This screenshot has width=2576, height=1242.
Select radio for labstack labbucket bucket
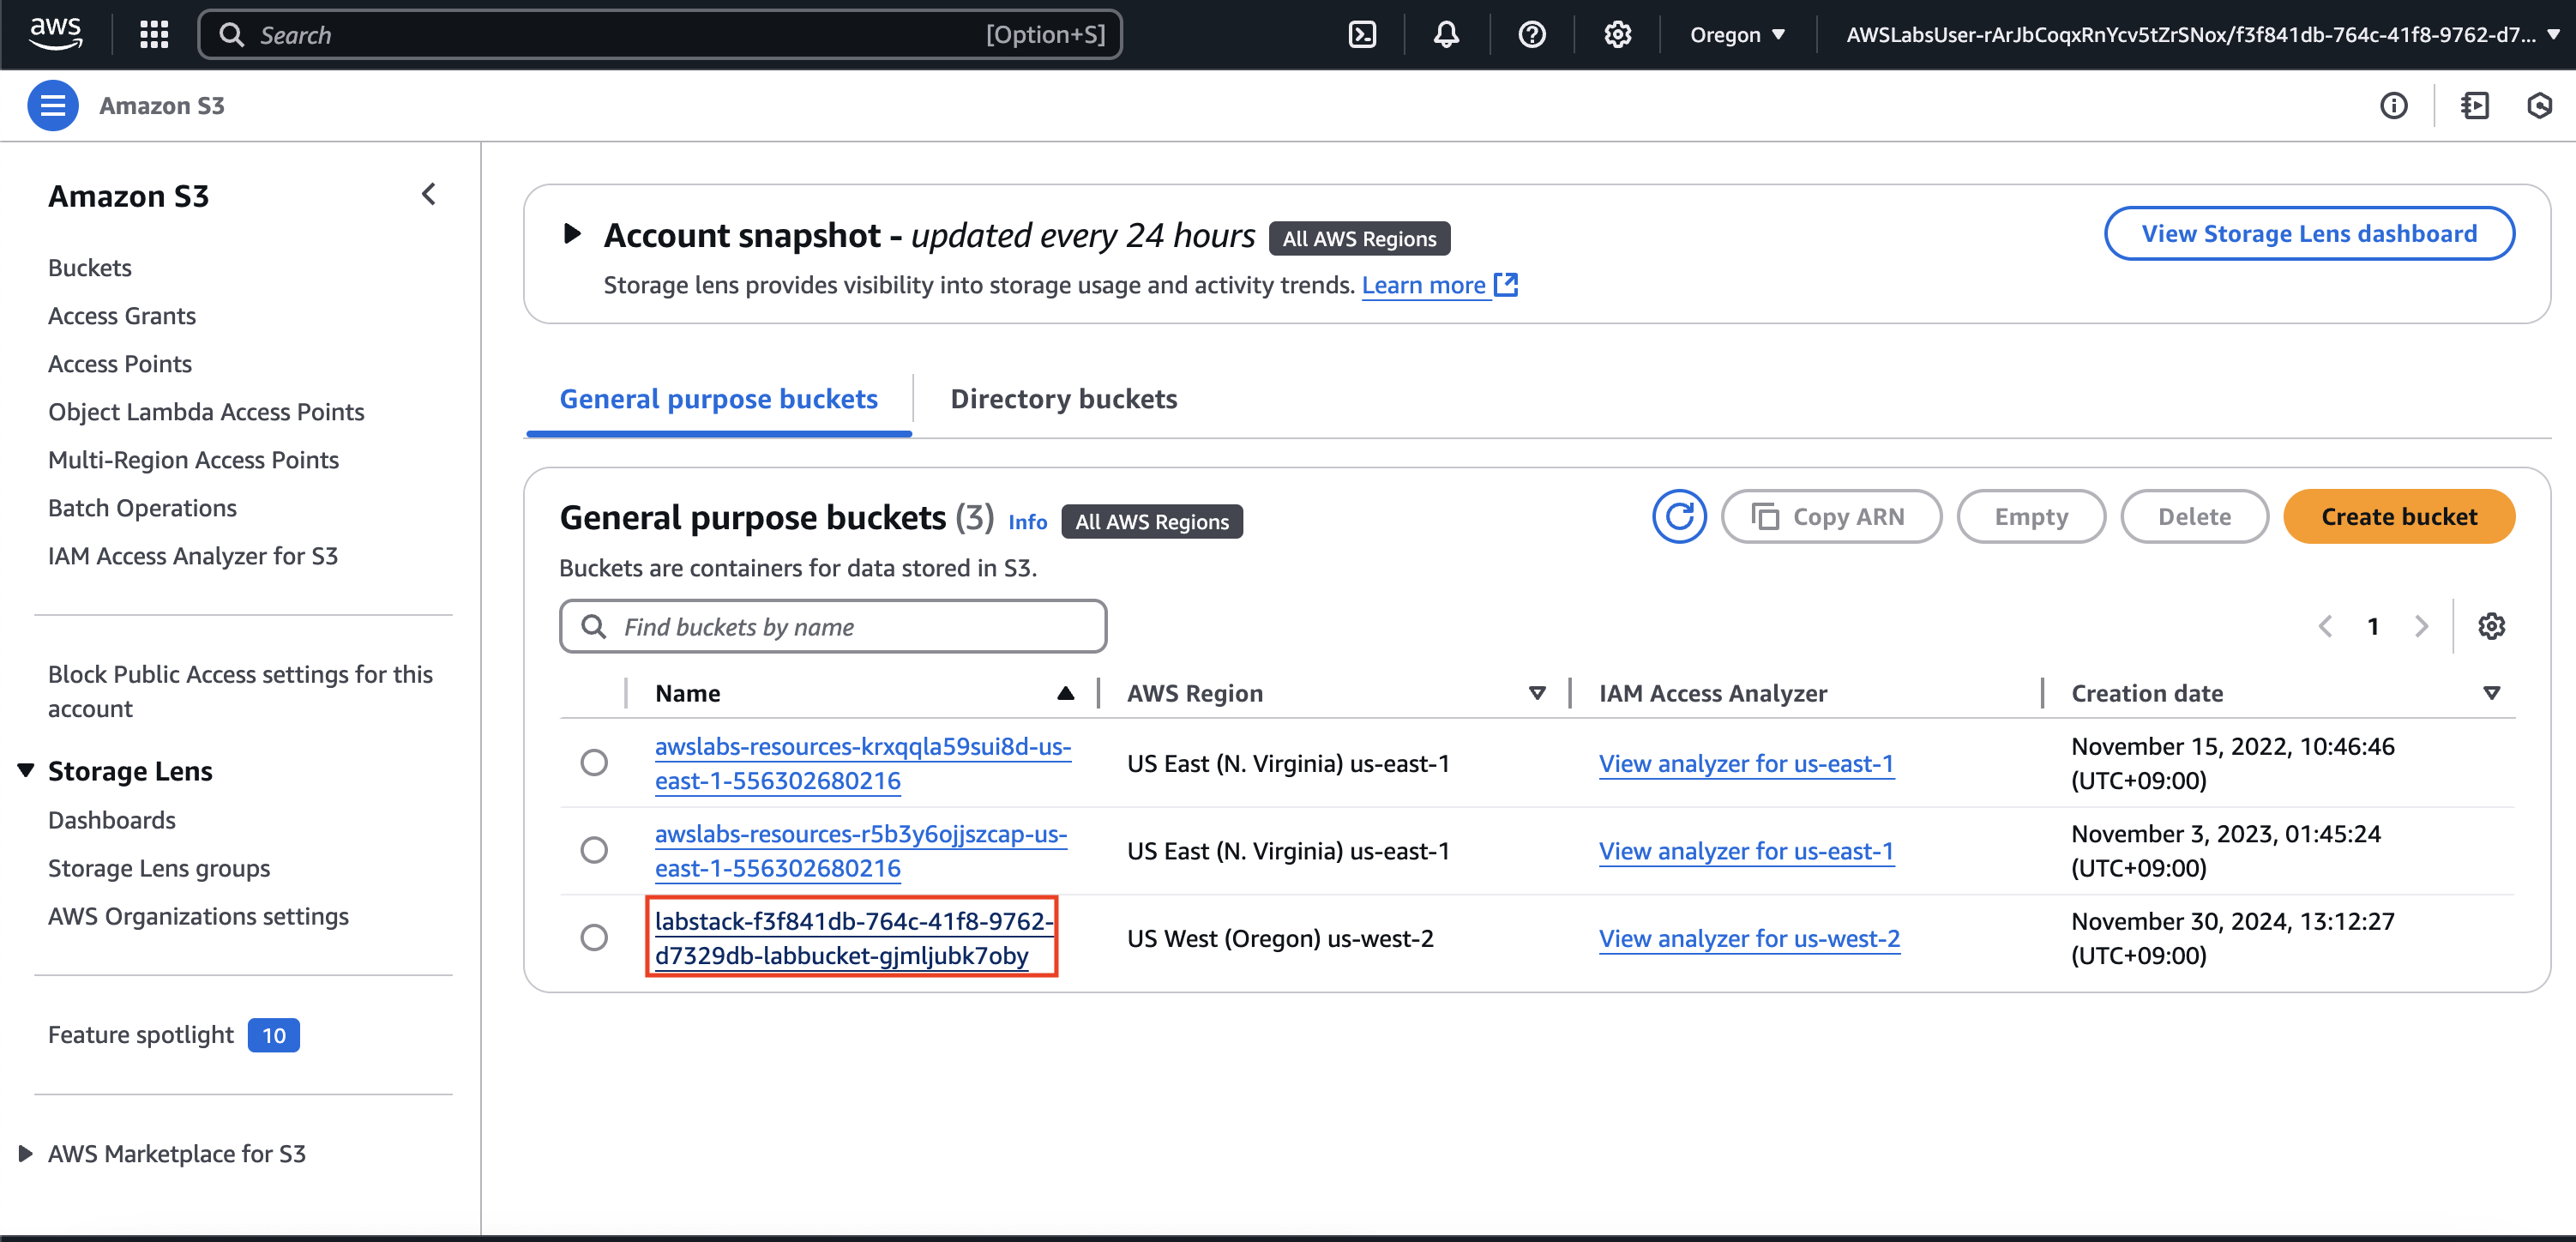pyautogui.click(x=594, y=938)
